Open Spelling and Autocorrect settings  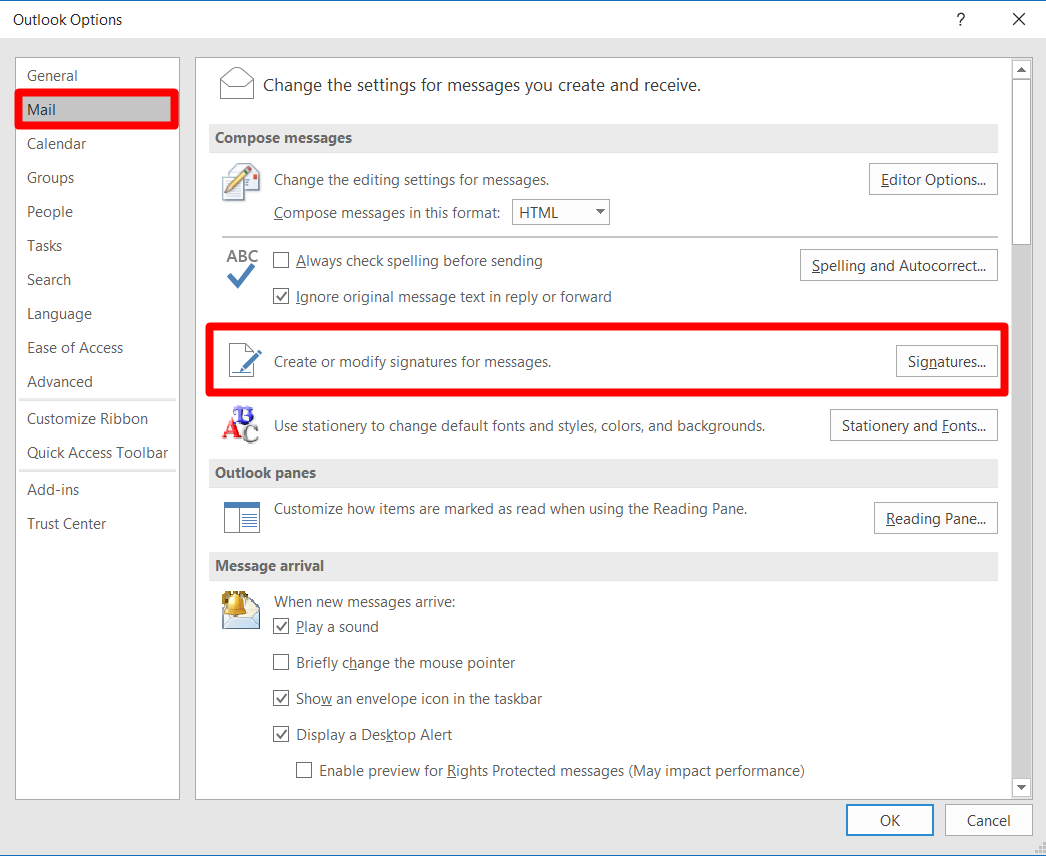[x=899, y=266]
